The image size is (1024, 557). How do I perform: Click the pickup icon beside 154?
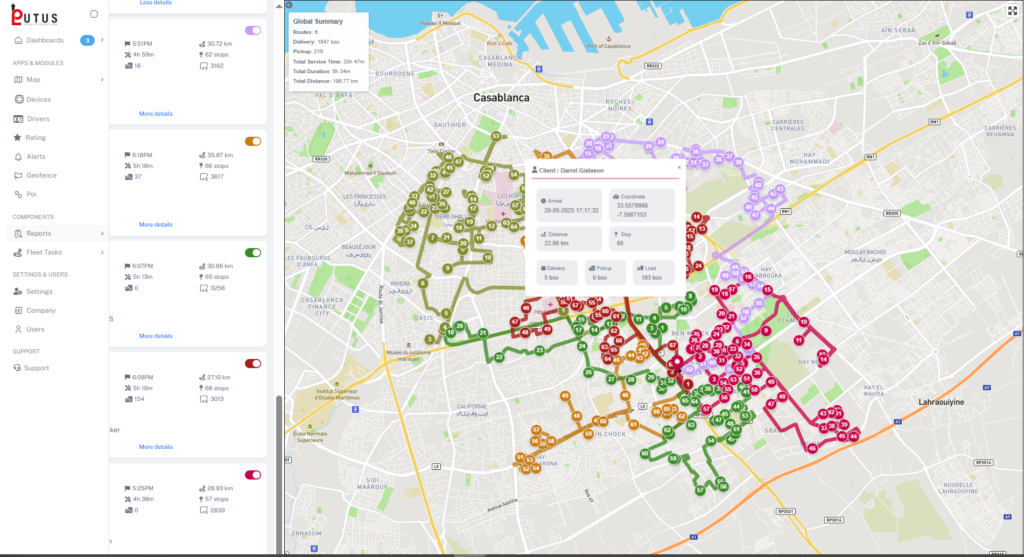[x=128, y=399]
